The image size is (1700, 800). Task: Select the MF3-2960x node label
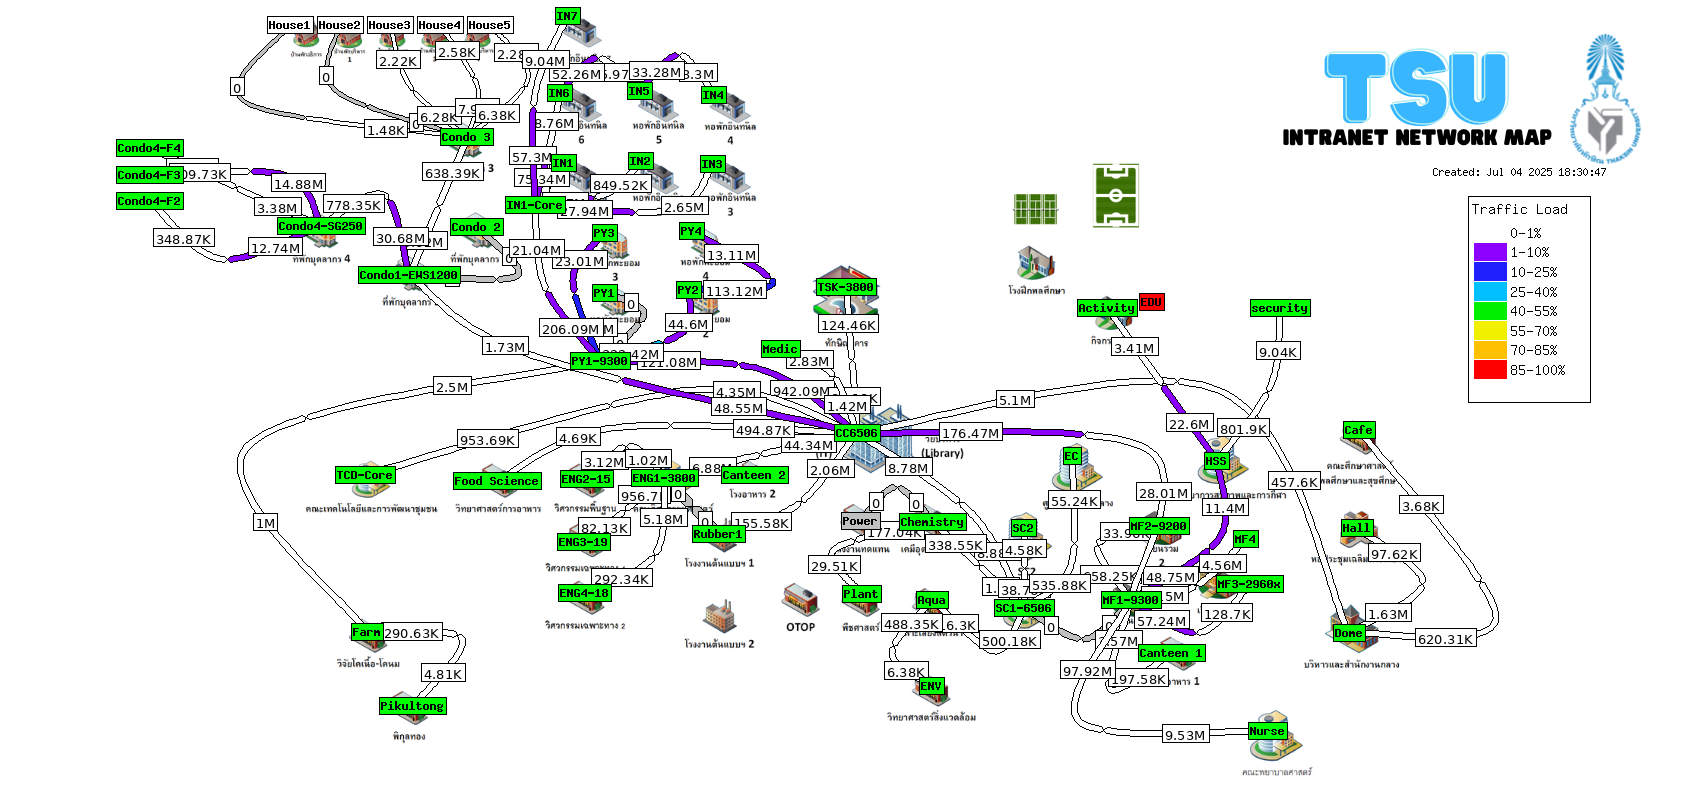[x=1249, y=584]
